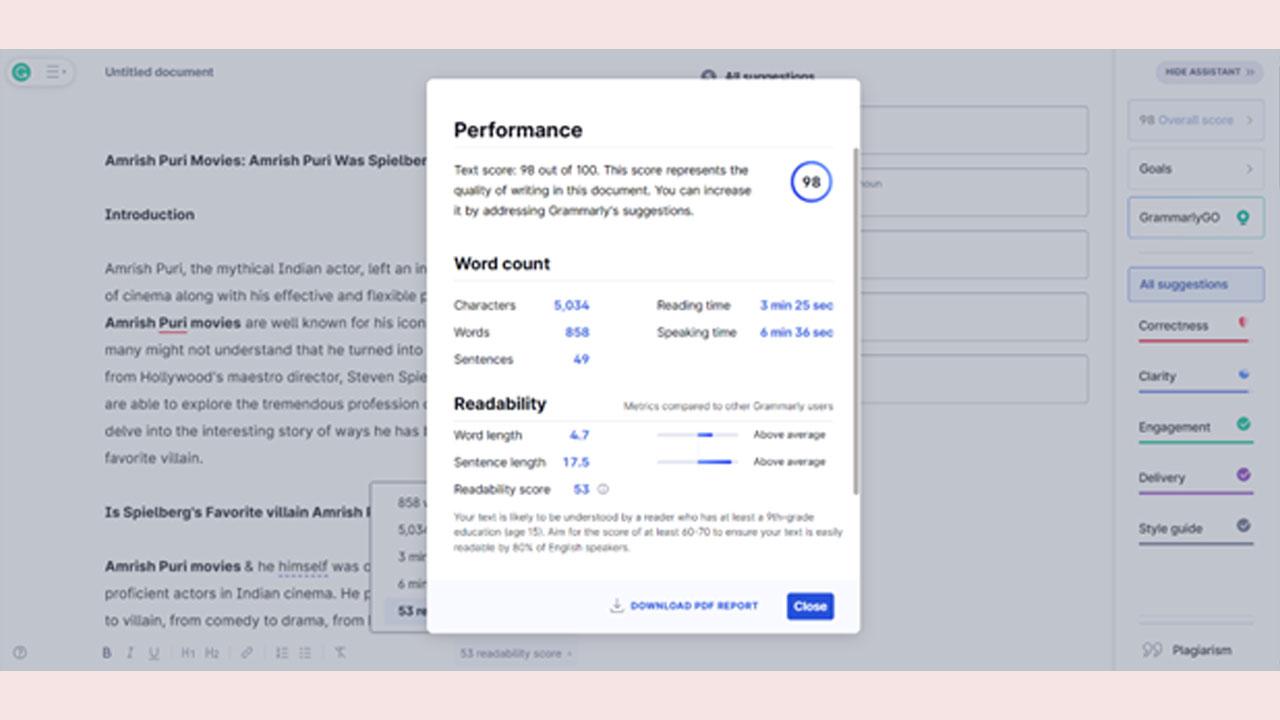The width and height of the screenshot is (1280, 720).
Task: Select '53 re...' item in popup list
Action: 407,611
